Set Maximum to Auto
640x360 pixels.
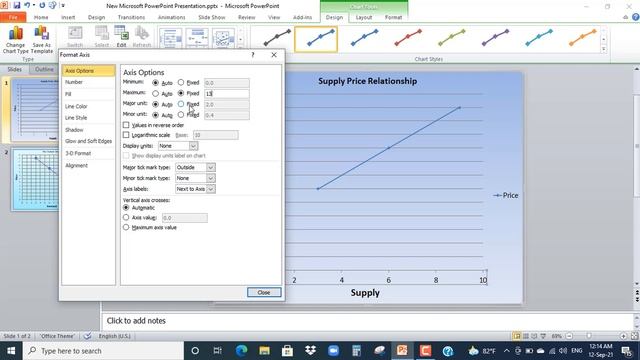(156, 93)
